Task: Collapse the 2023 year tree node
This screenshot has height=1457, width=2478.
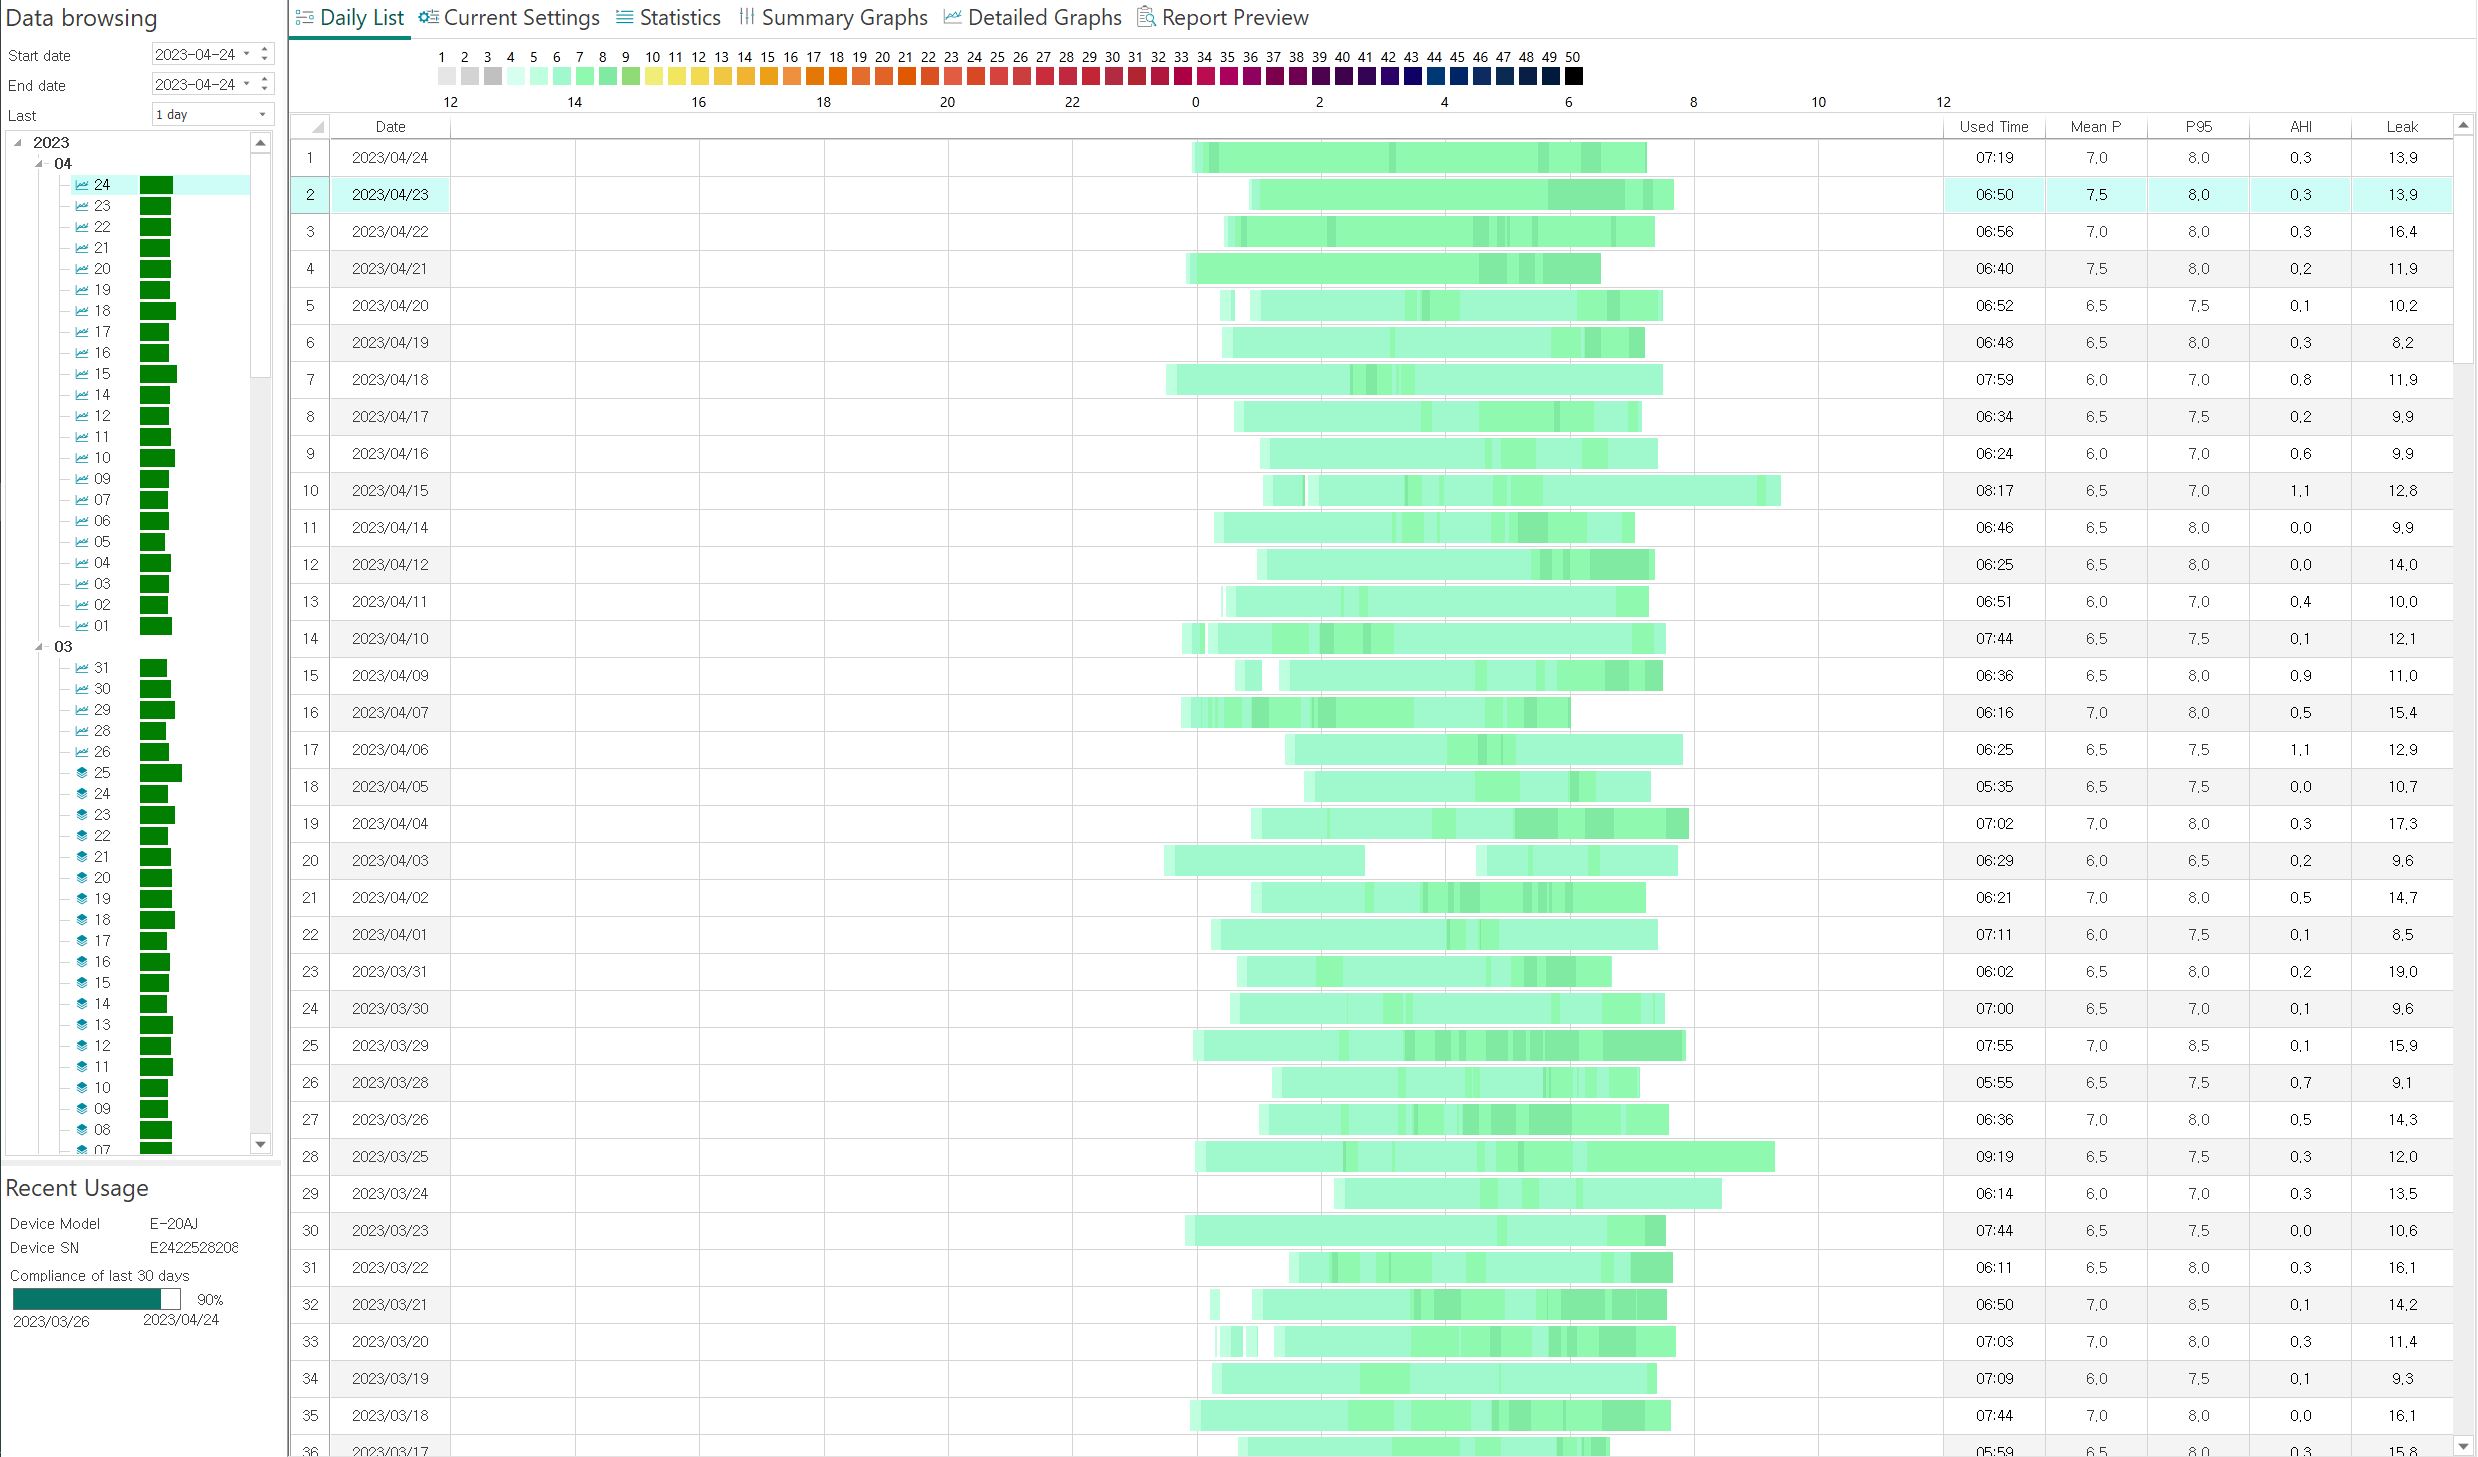Action: pyautogui.click(x=18, y=143)
